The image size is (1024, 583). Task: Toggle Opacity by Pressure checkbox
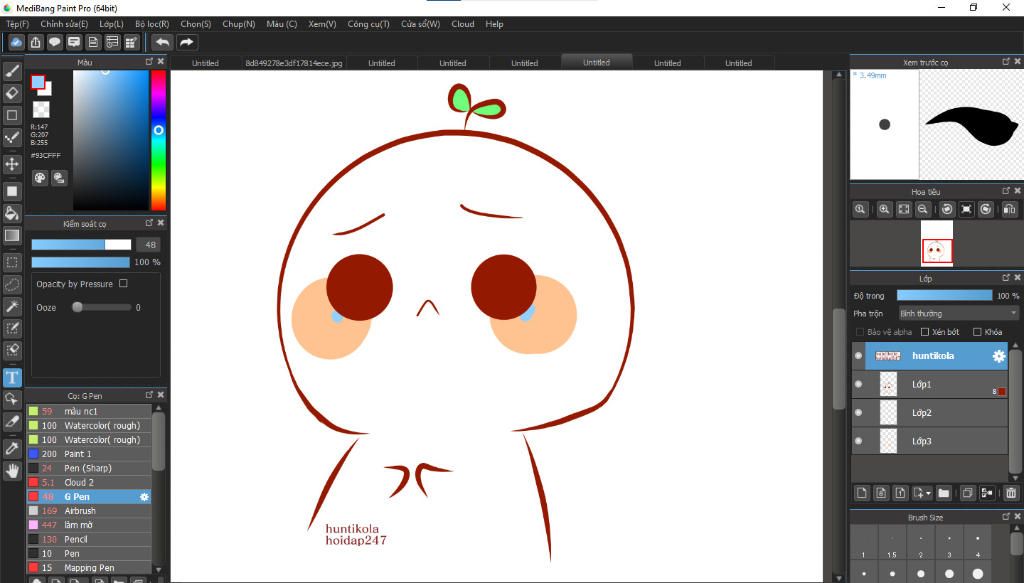coord(123,283)
